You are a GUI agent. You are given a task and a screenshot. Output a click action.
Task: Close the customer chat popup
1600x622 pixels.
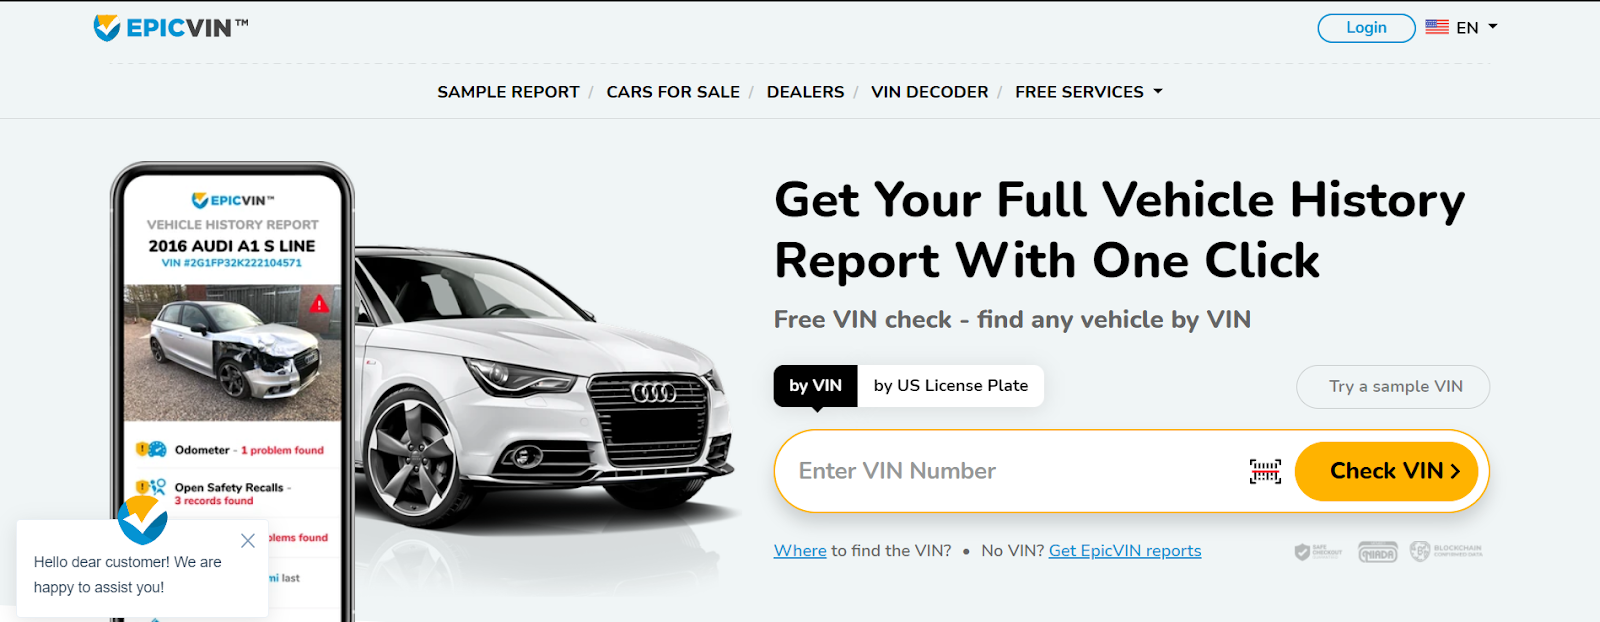[x=248, y=541]
